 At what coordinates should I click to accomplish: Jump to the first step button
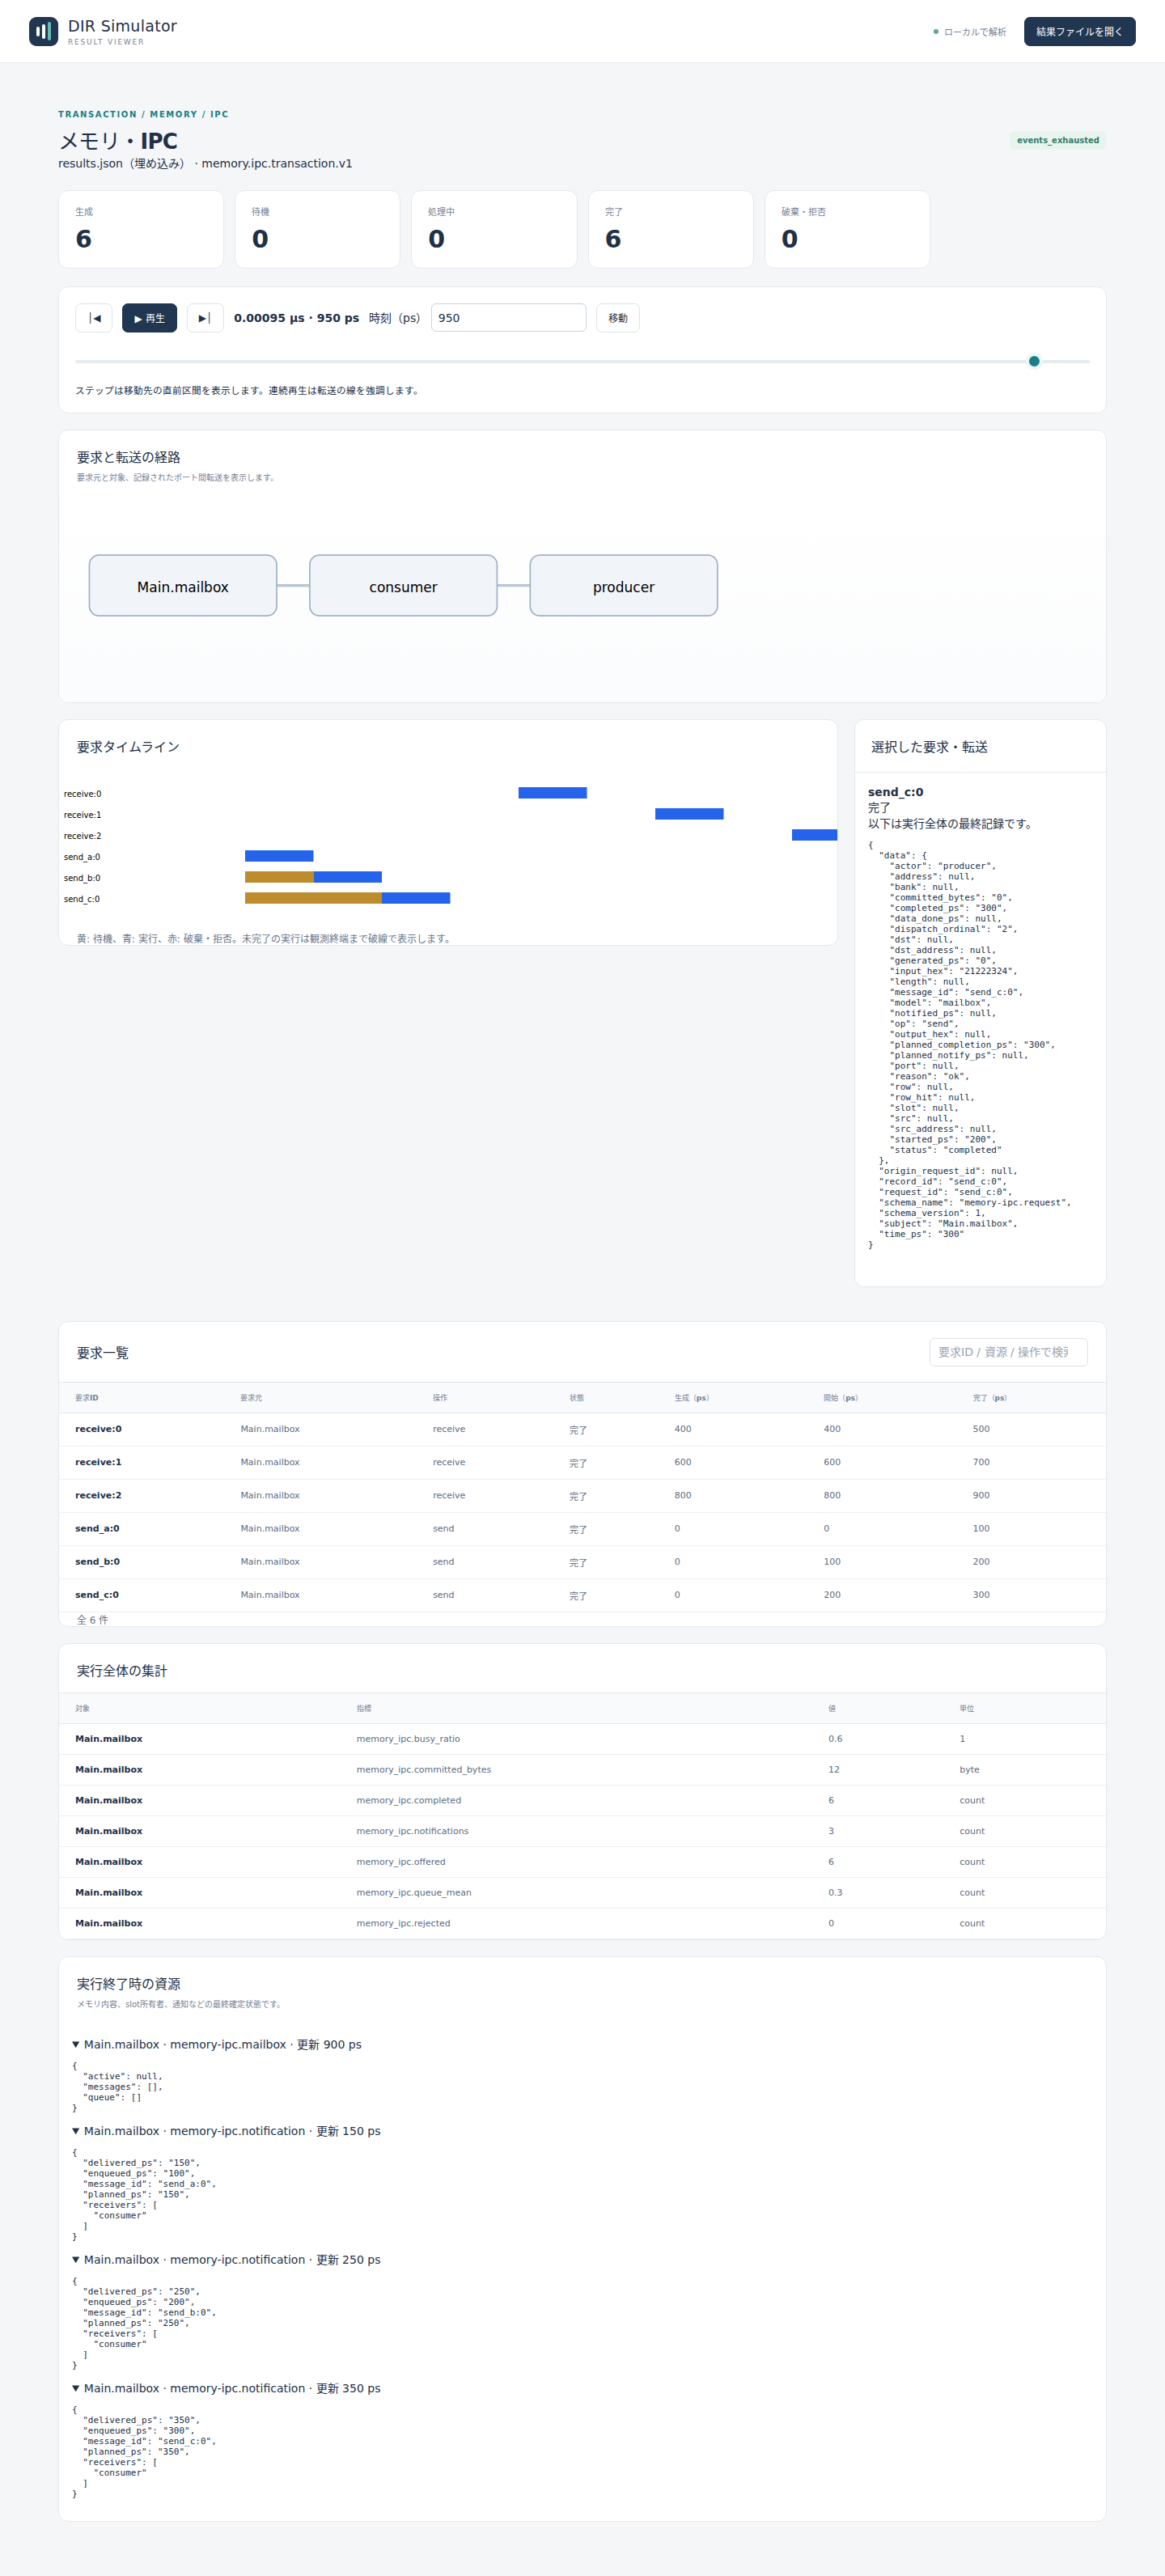(x=94, y=318)
